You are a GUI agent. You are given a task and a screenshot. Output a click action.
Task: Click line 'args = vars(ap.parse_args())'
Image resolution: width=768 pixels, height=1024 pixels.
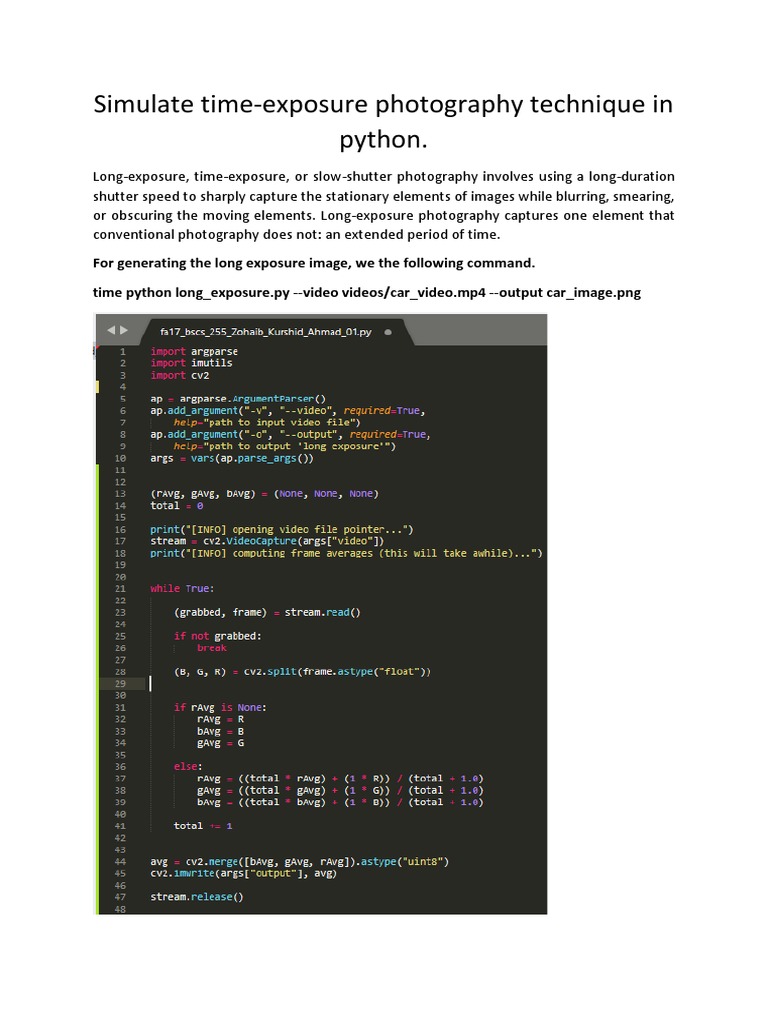point(232,458)
